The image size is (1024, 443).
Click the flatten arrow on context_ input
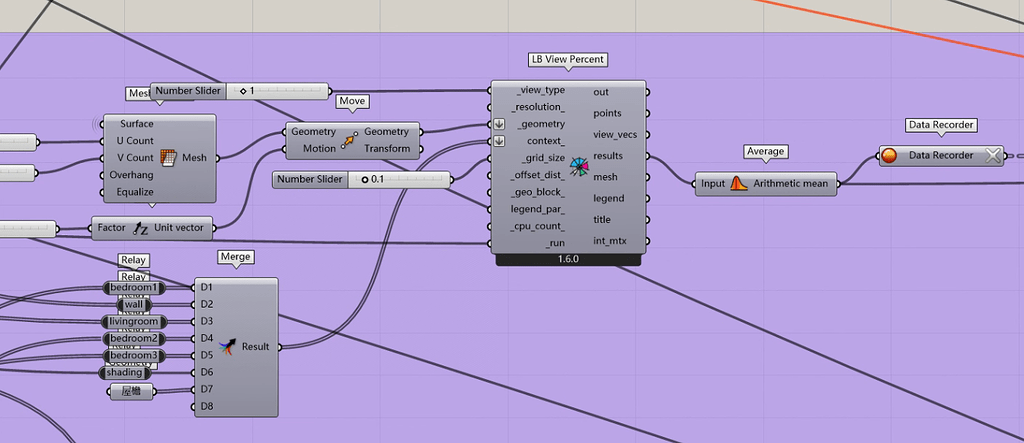(500, 140)
